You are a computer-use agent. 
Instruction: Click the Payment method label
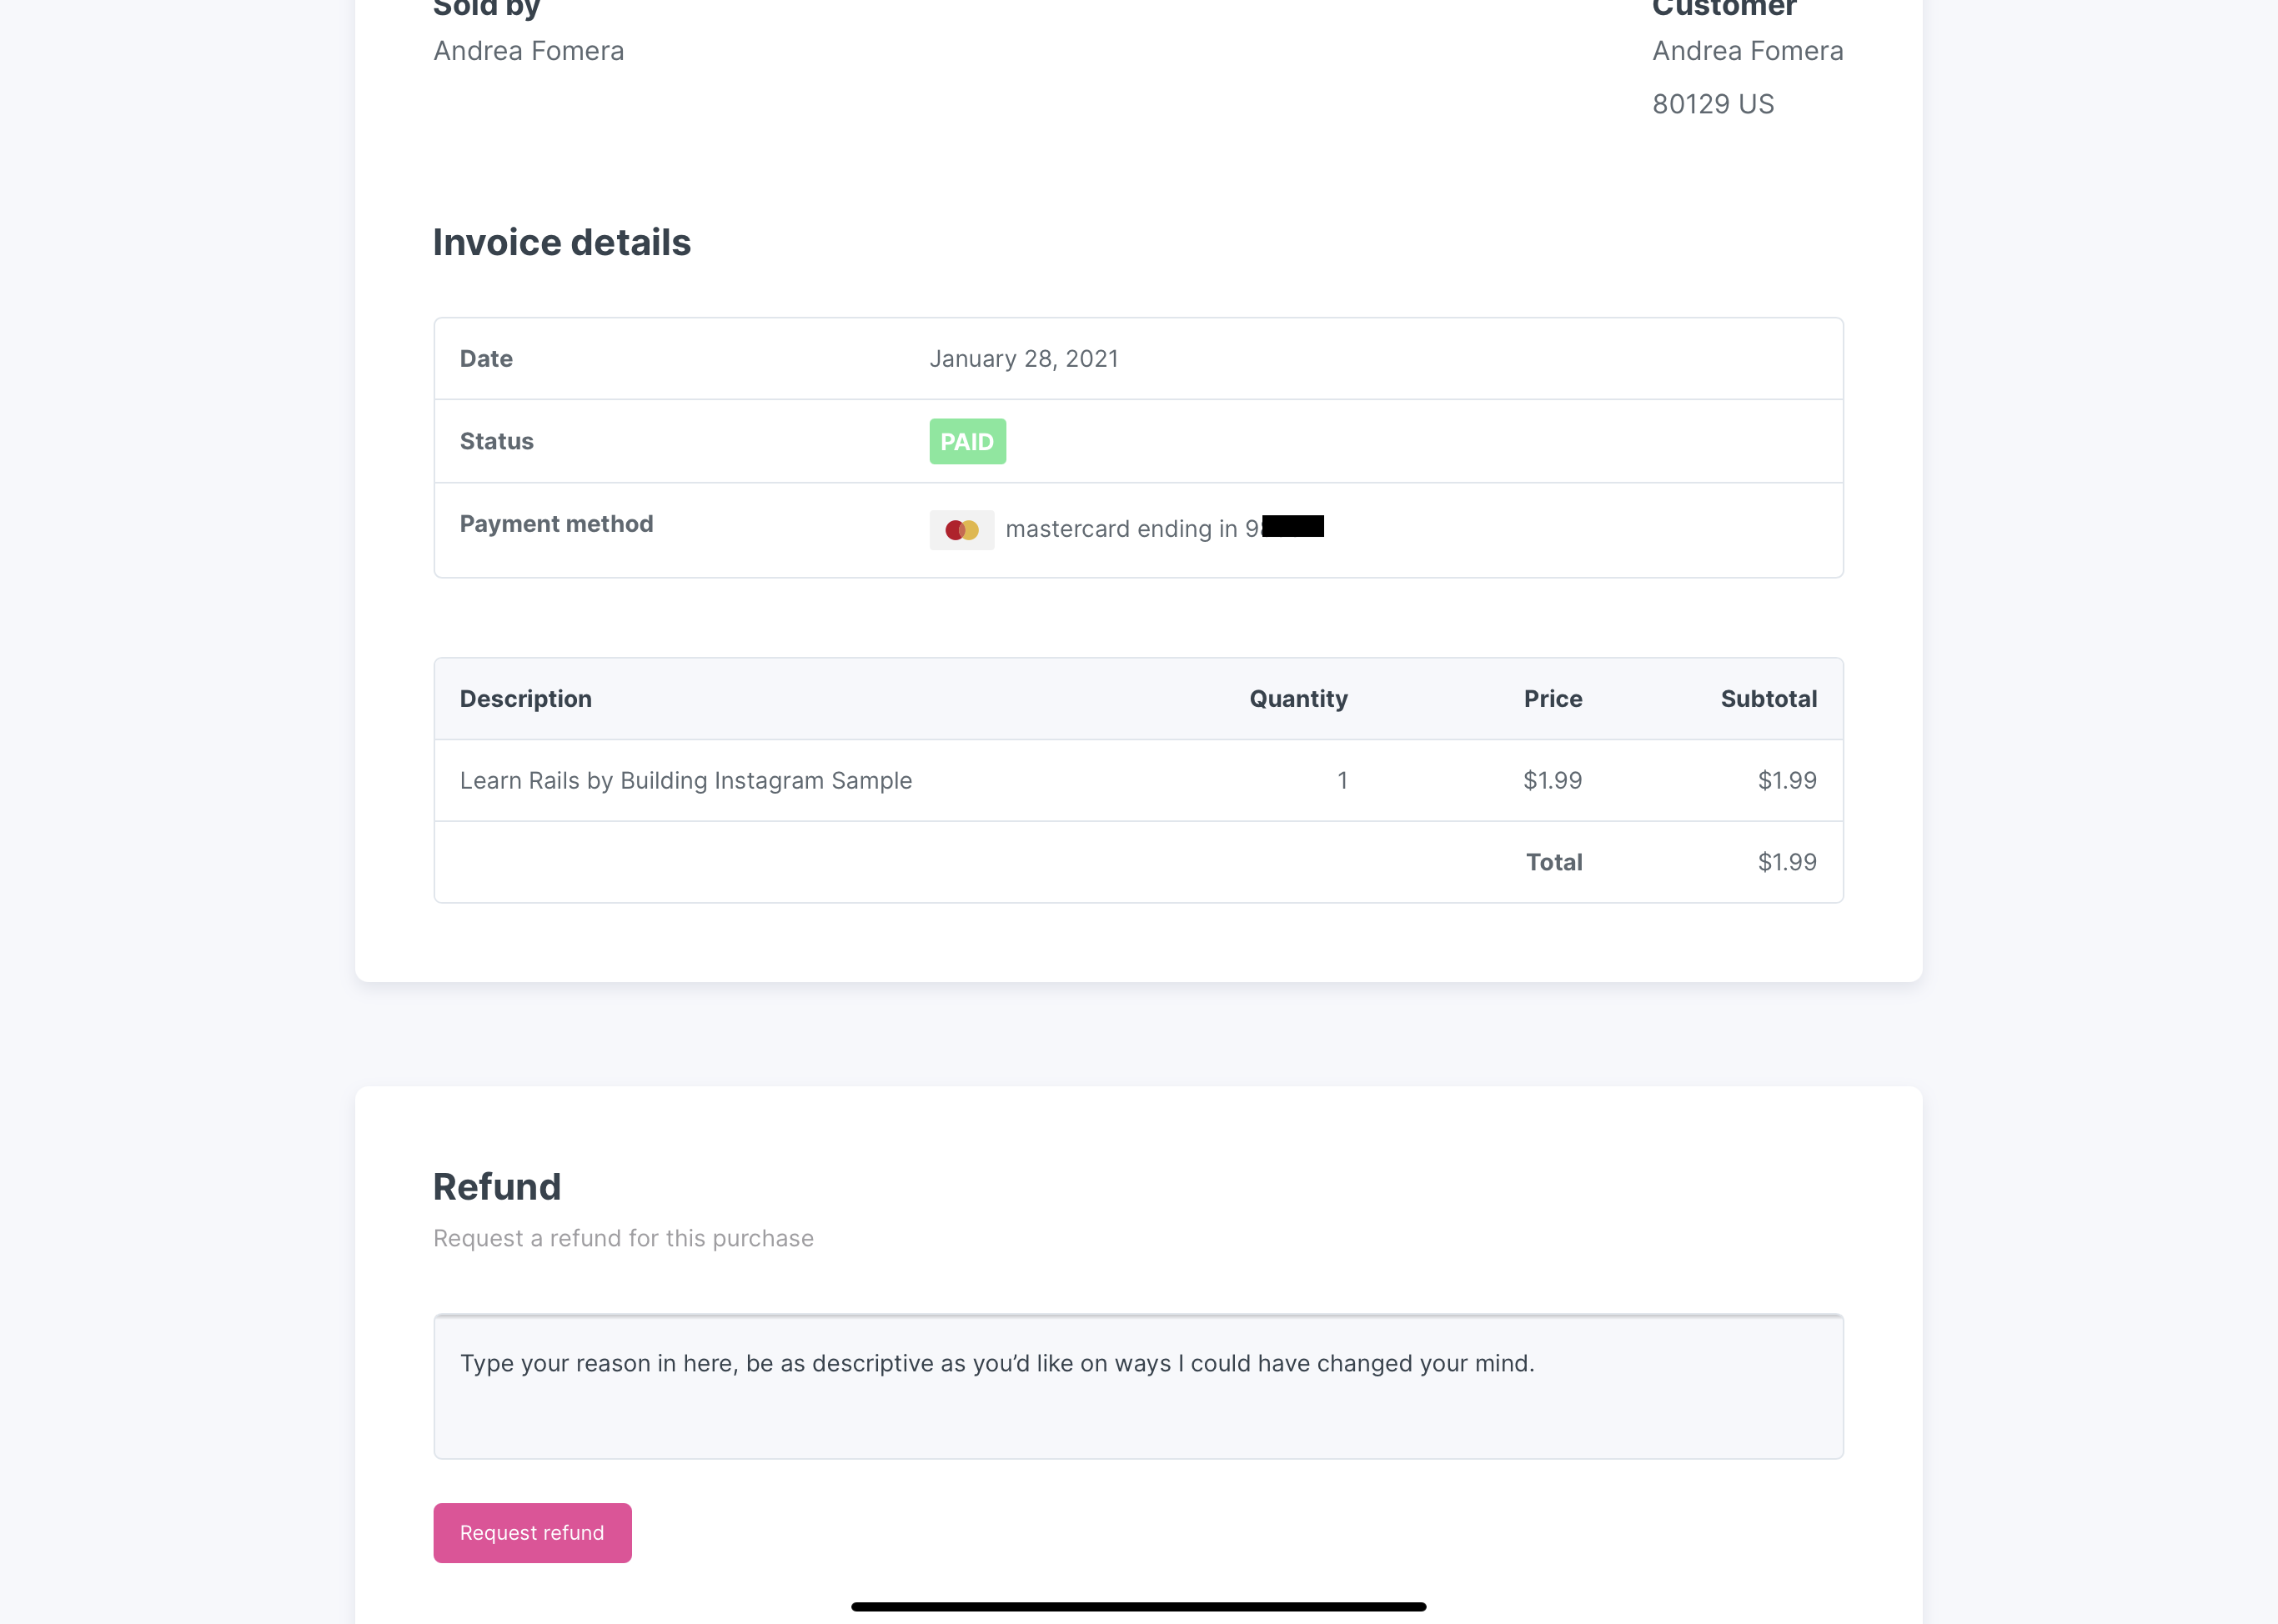click(556, 524)
